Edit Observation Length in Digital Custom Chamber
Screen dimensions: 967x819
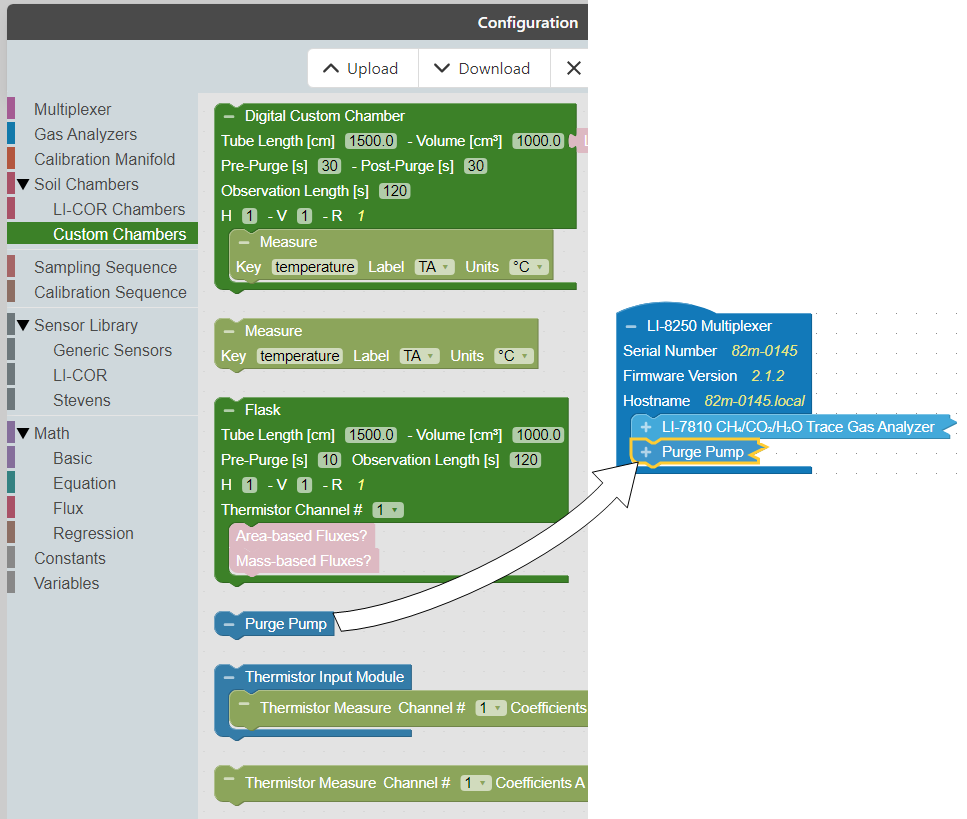click(x=395, y=191)
